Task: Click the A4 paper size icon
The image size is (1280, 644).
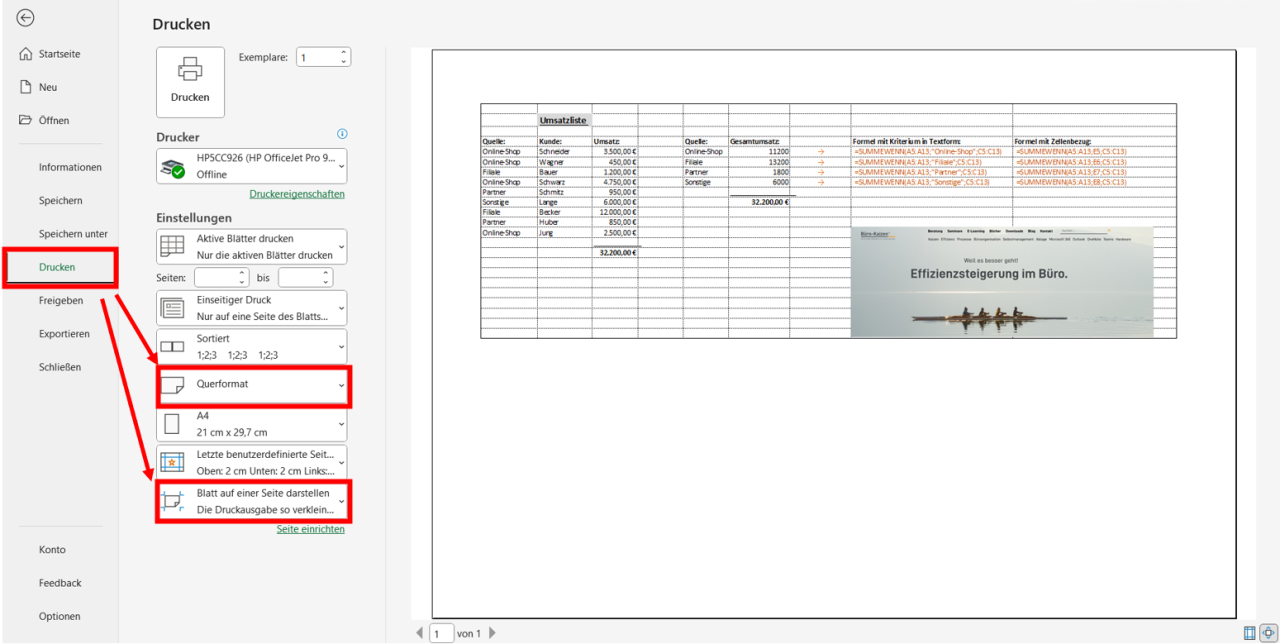Action: click(x=172, y=424)
